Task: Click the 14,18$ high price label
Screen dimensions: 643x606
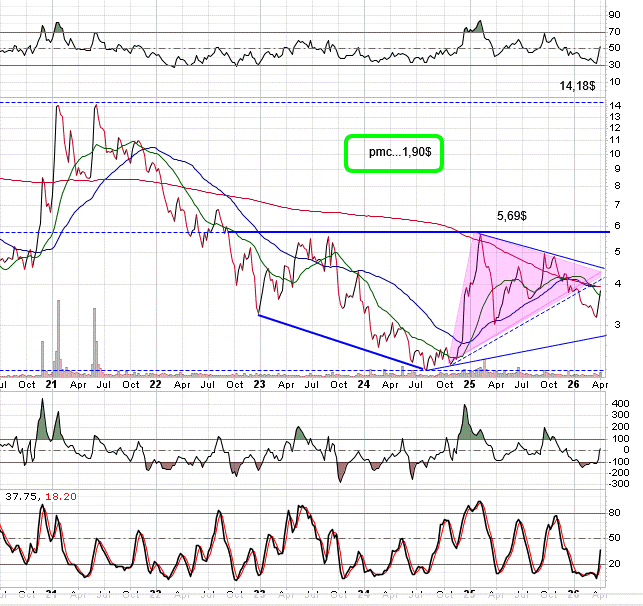Action: 579,87
